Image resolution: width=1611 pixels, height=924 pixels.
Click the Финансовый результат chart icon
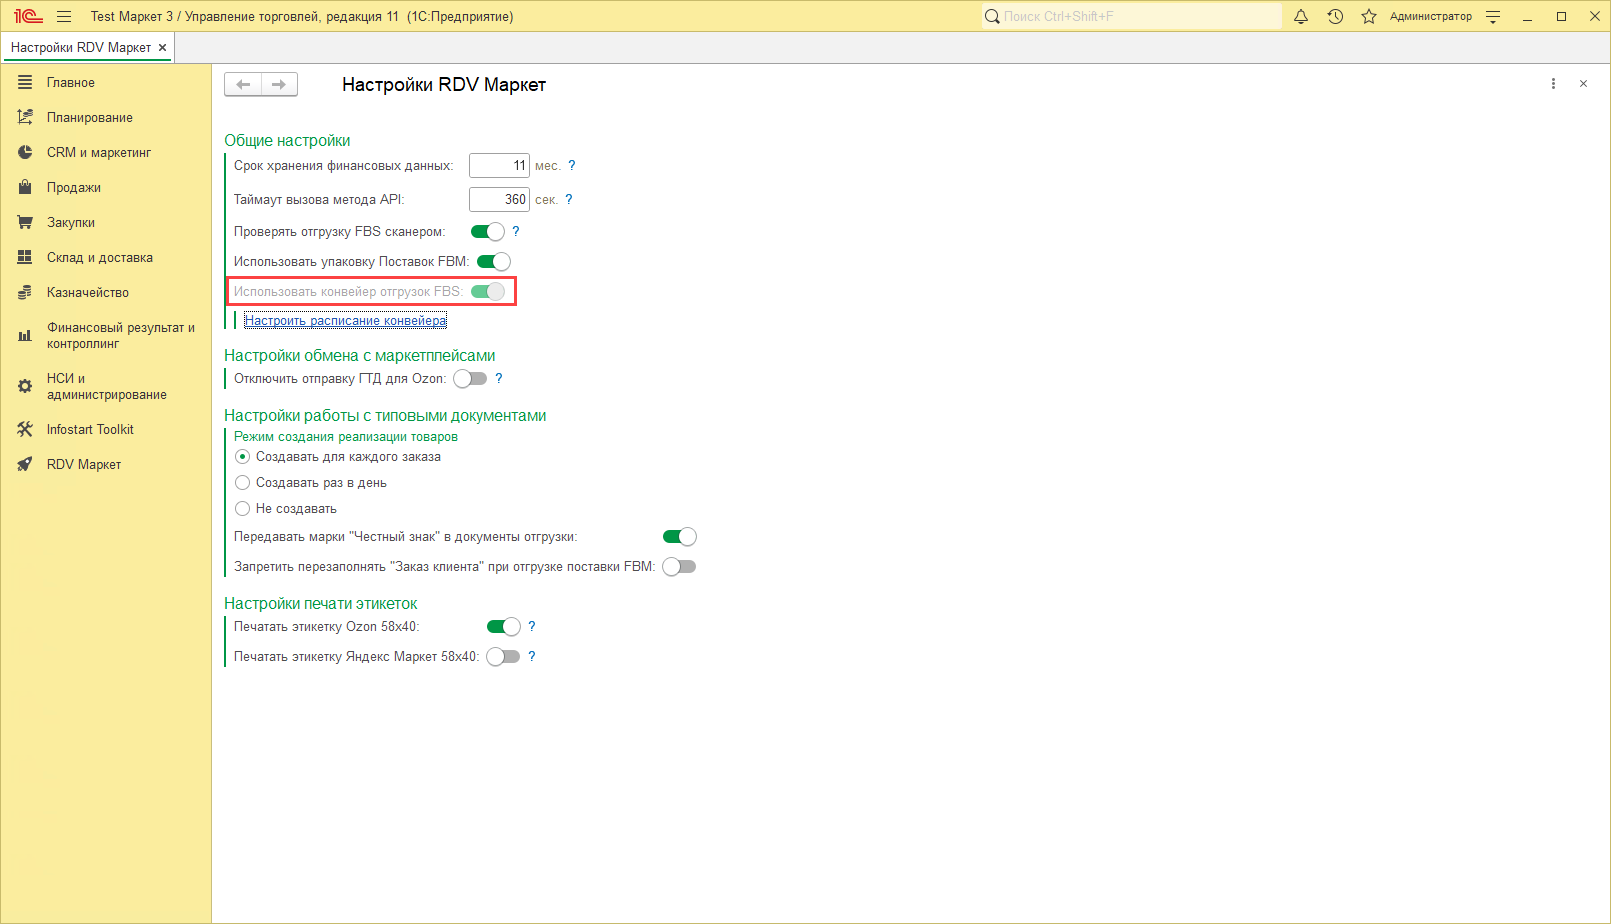pyautogui.click(x=25, y=336)
